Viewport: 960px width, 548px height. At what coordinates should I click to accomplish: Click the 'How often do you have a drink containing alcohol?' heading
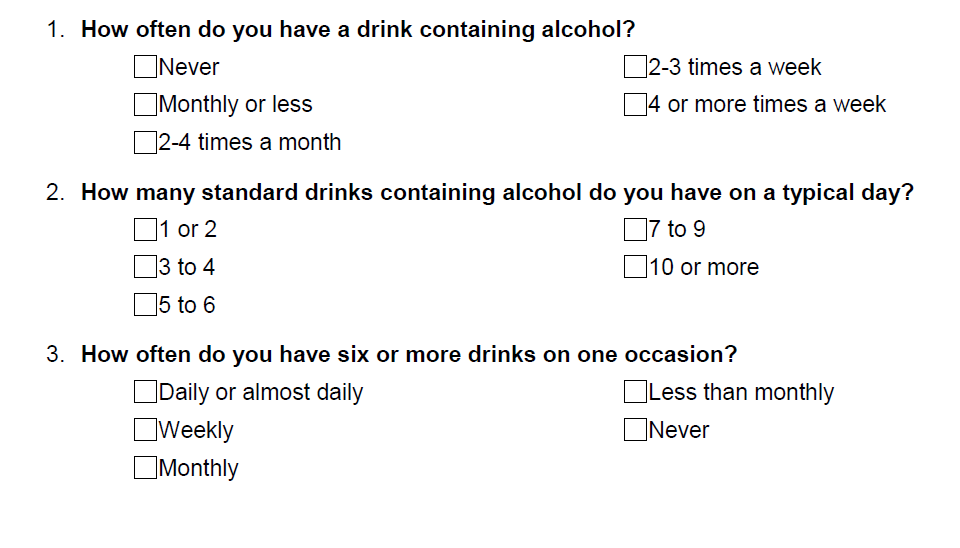[358, 29]
